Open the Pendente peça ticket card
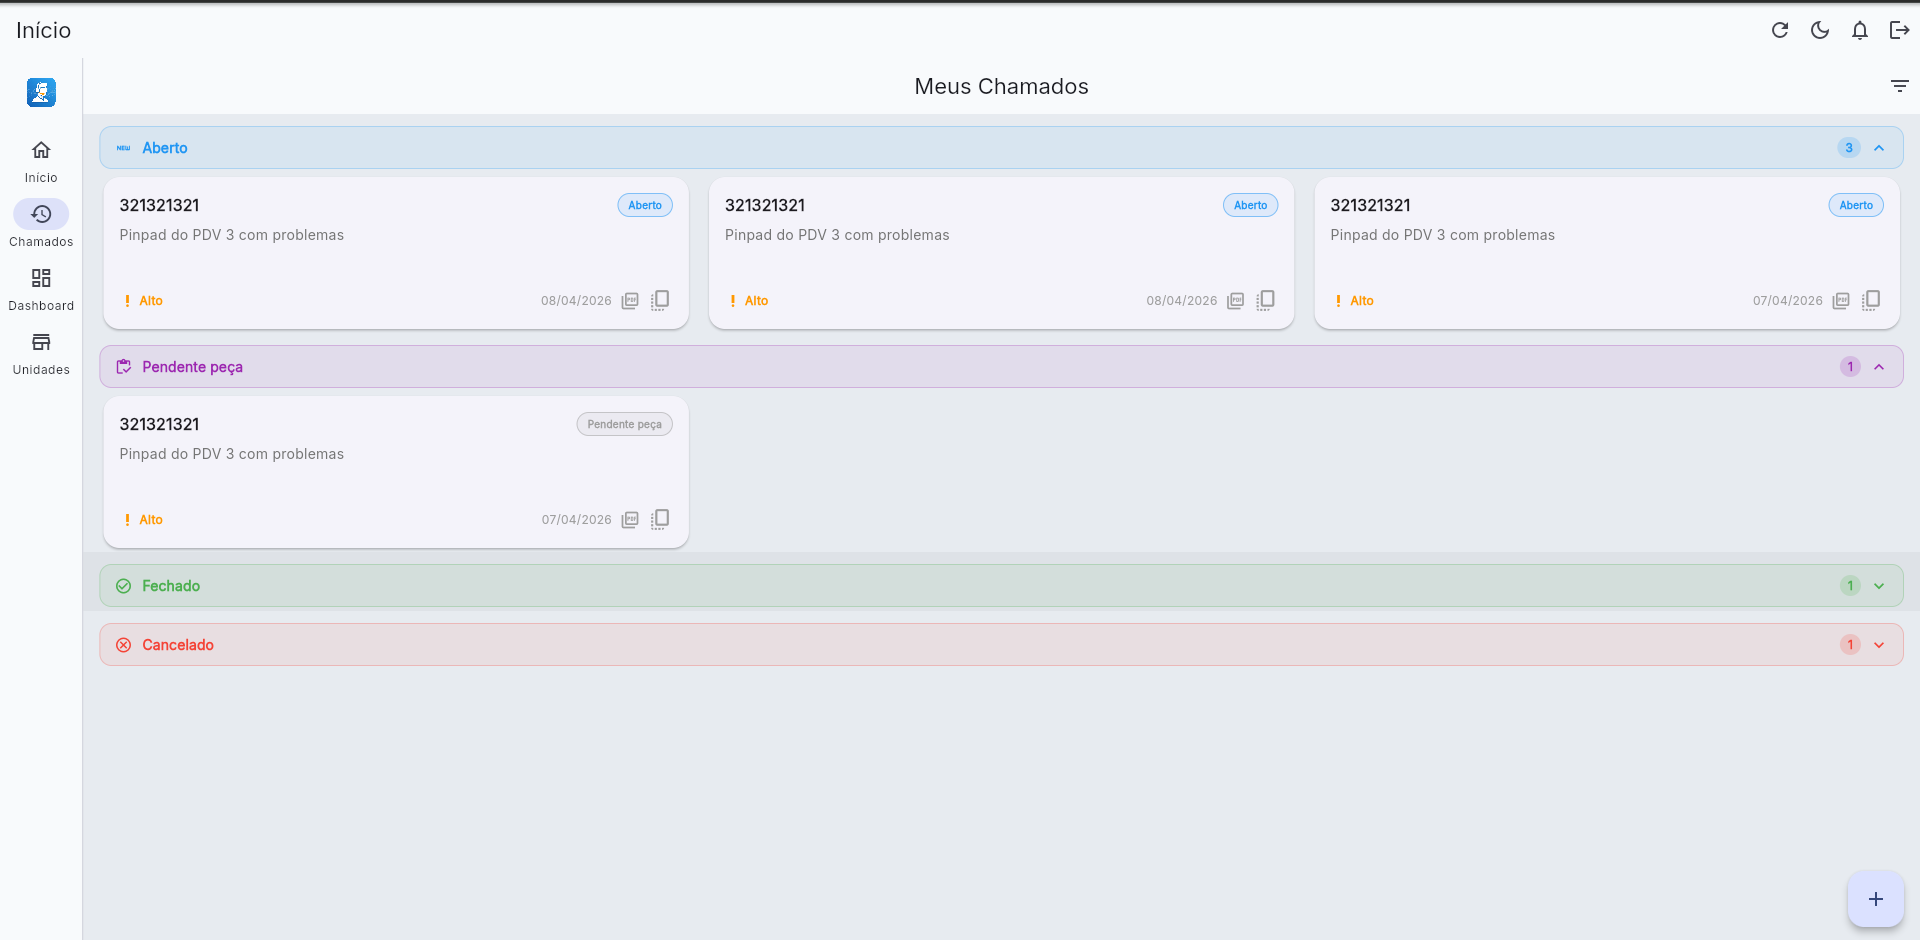This screenshot has height=940, width=1920. 396,471
